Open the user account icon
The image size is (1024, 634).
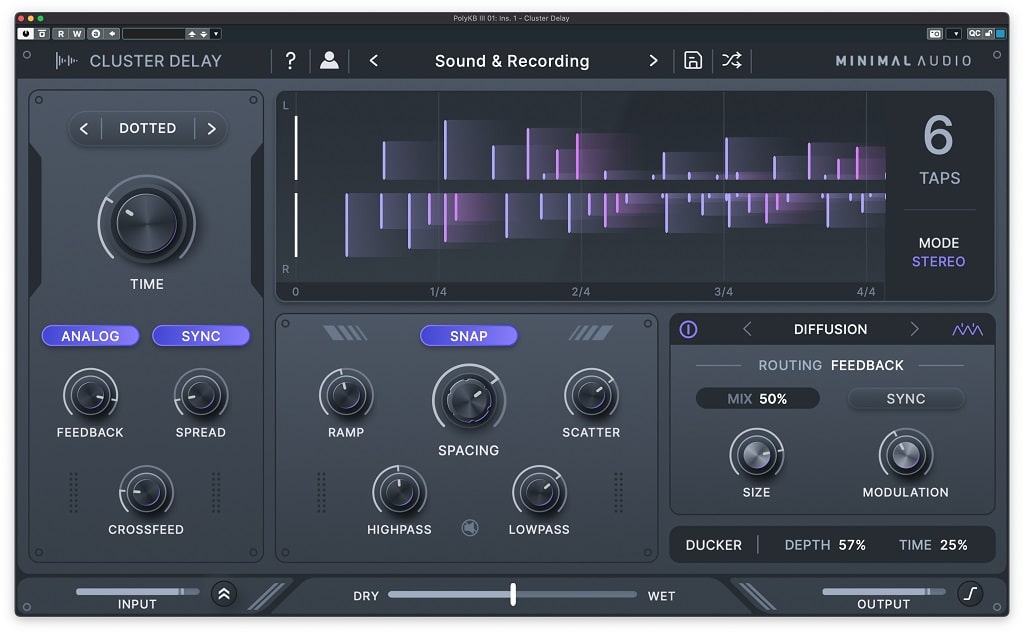(x=329, y=61)
